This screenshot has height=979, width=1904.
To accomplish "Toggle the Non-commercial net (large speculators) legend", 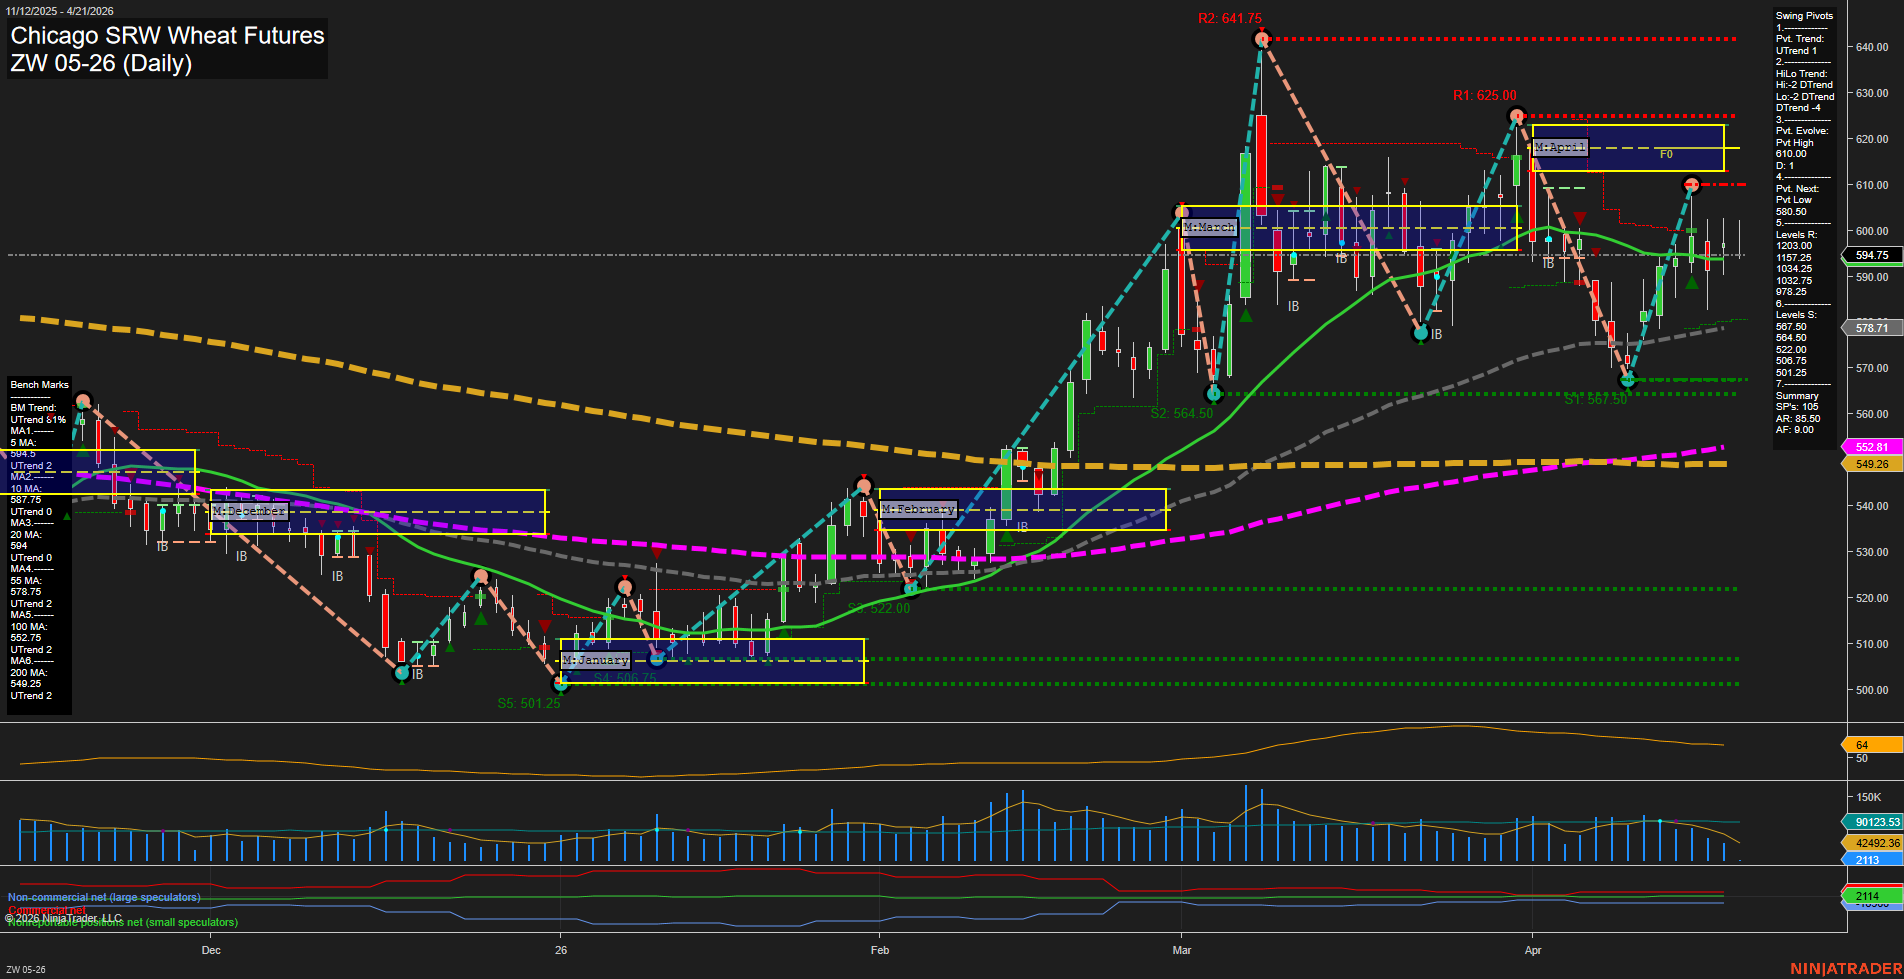I will click(x=103, y=897).
